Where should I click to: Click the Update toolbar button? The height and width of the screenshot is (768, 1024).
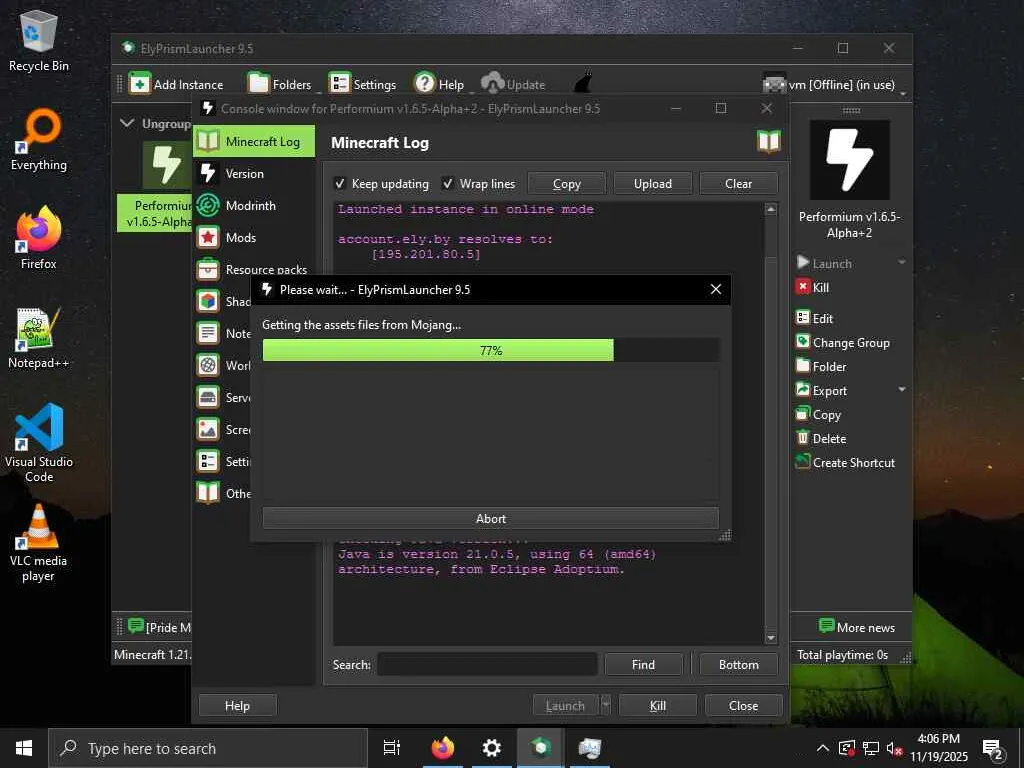(x=513, y=84)
